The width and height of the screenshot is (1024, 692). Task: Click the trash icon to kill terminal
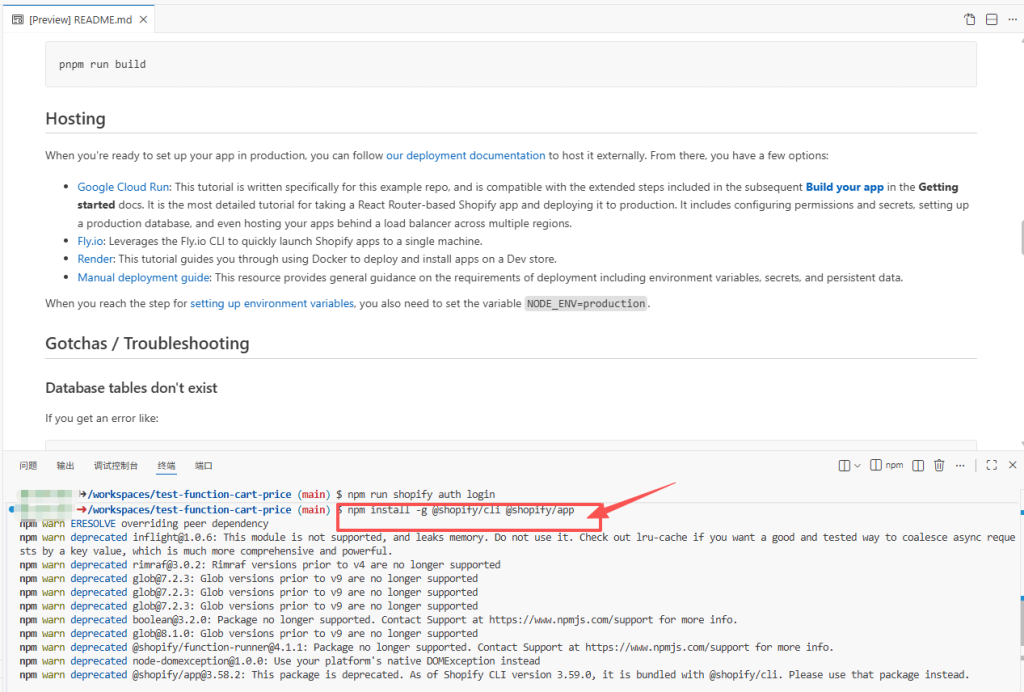point(939,465)
